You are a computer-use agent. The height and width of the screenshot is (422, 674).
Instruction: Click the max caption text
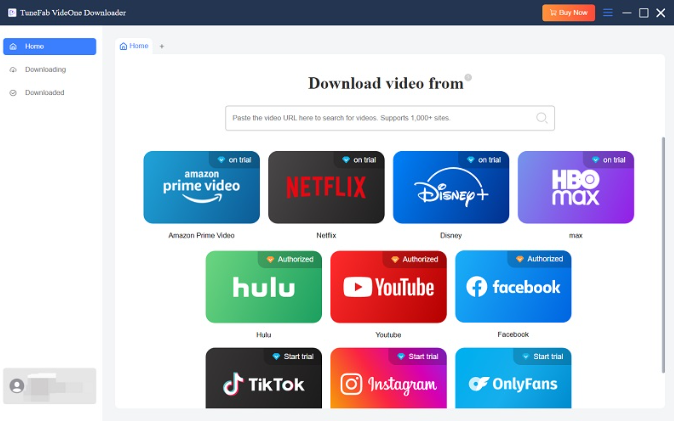(x=576, y=235)
